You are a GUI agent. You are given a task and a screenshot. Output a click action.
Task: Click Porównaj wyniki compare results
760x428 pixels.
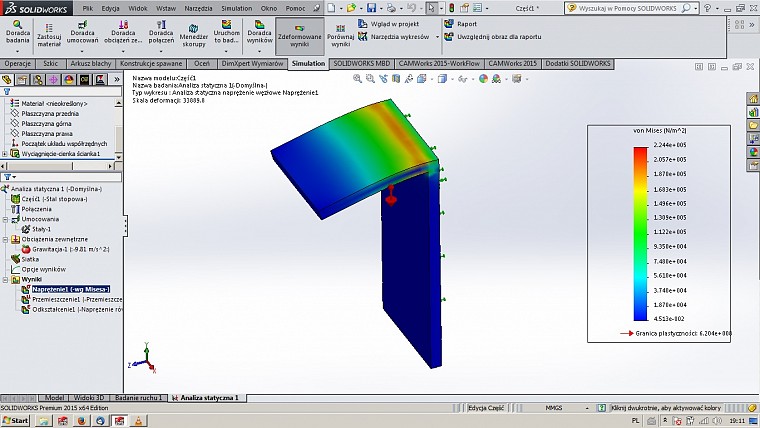coord(340,36)
